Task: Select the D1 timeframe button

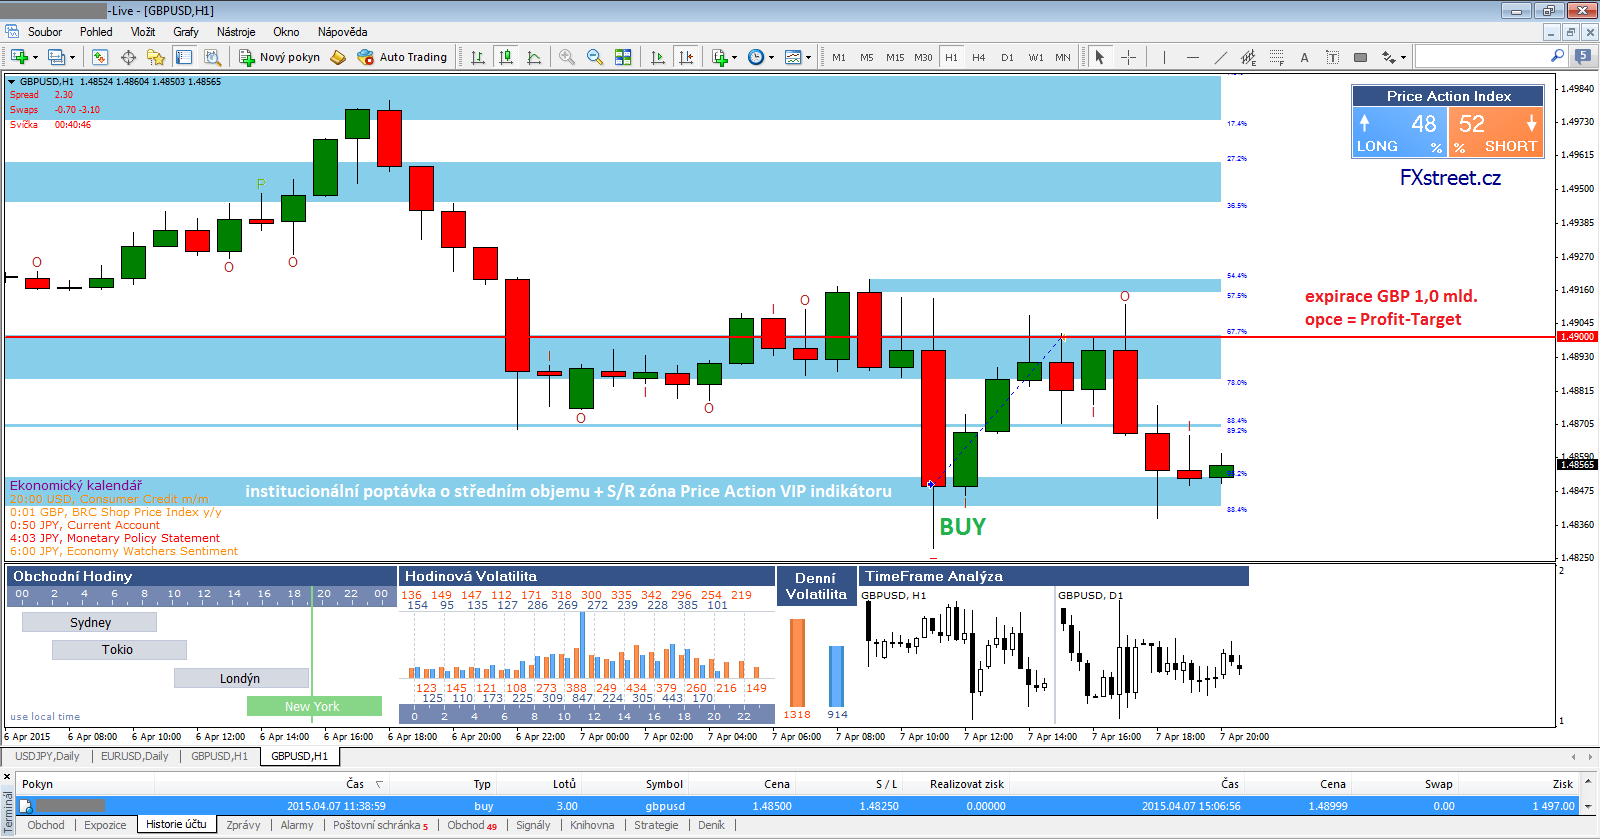Action: point(1007,57)
